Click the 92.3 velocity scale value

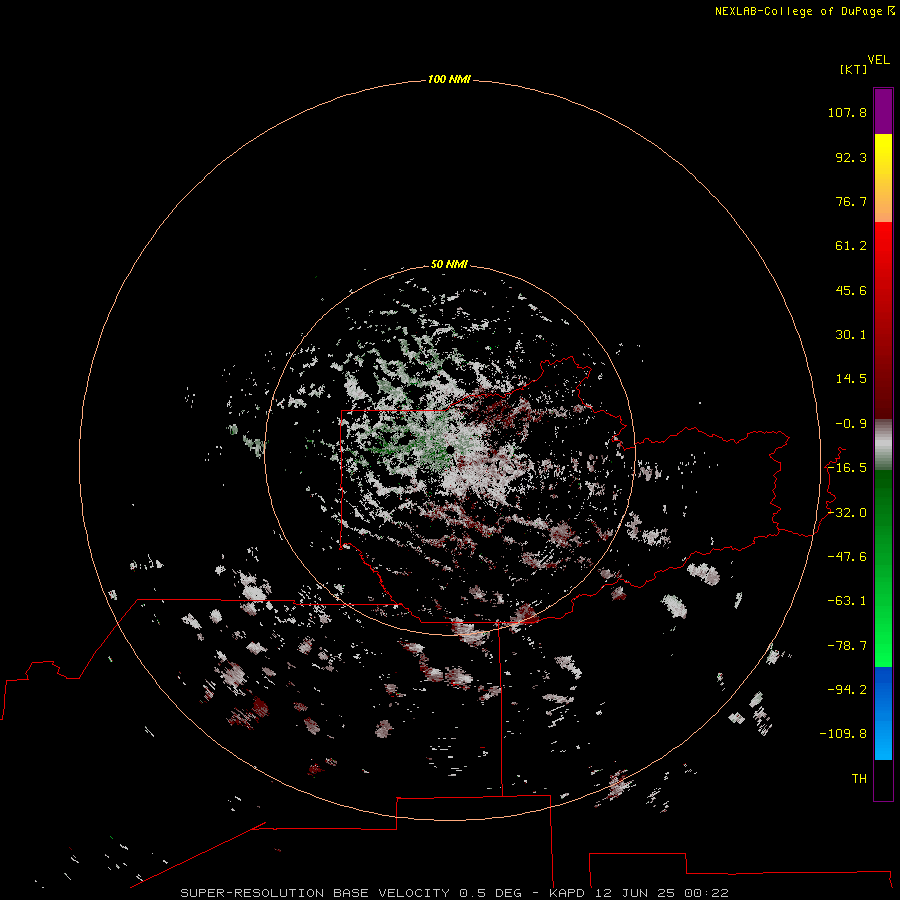point(851,157)
